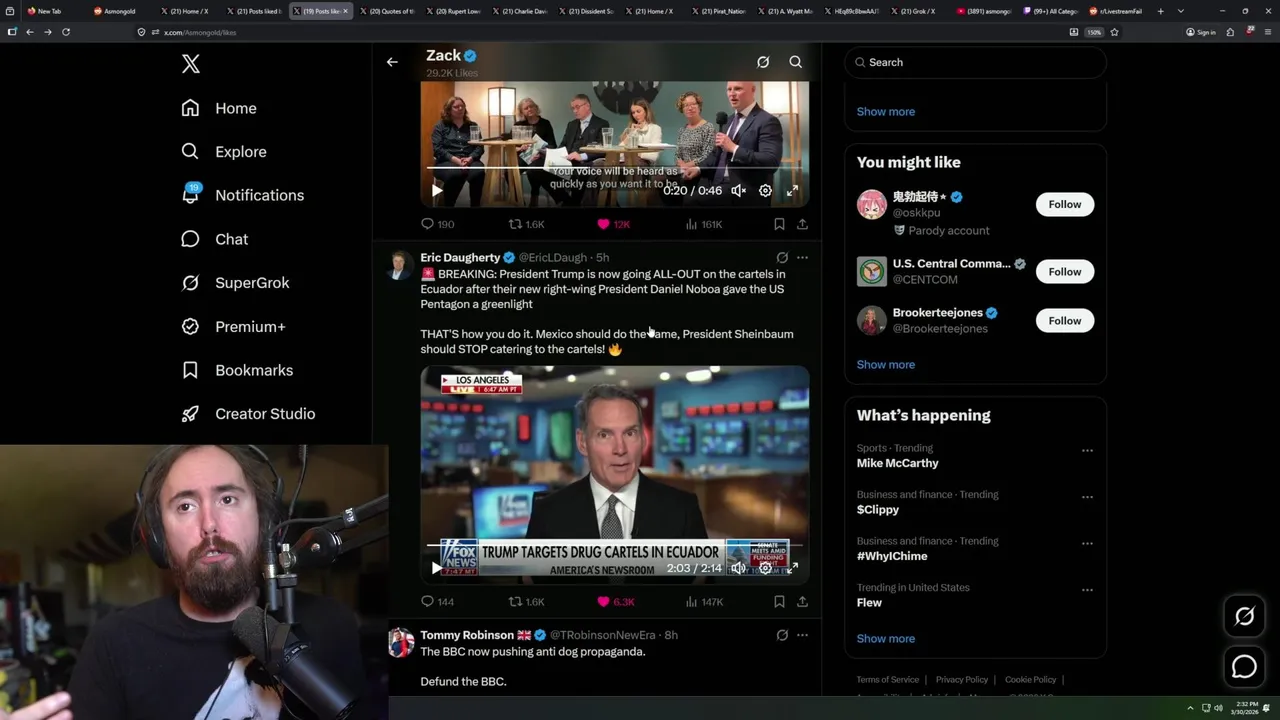Click Grok icon on Eric Daugherty's post
The height and width of the screenshot is (720, 1280).
pyautogui.click(x=782, y=257)
